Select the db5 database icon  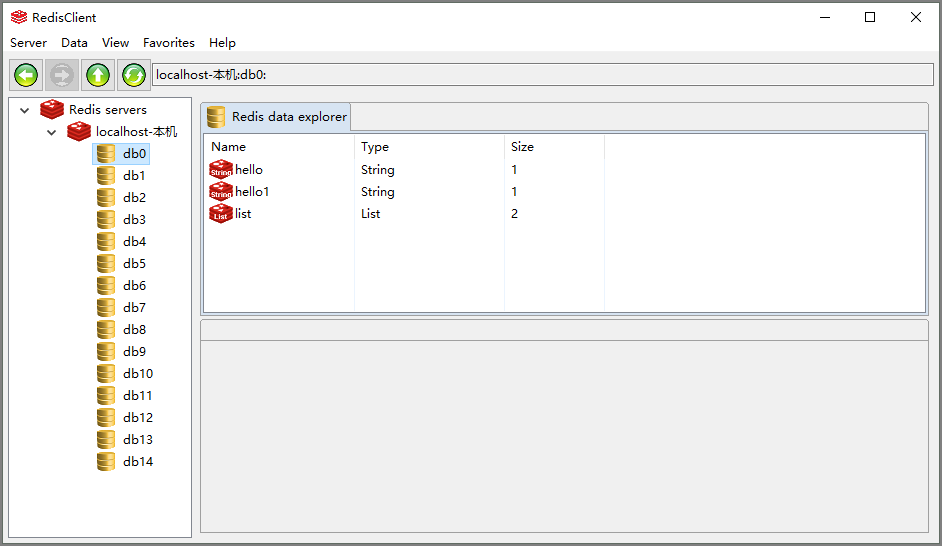point(106,263)
